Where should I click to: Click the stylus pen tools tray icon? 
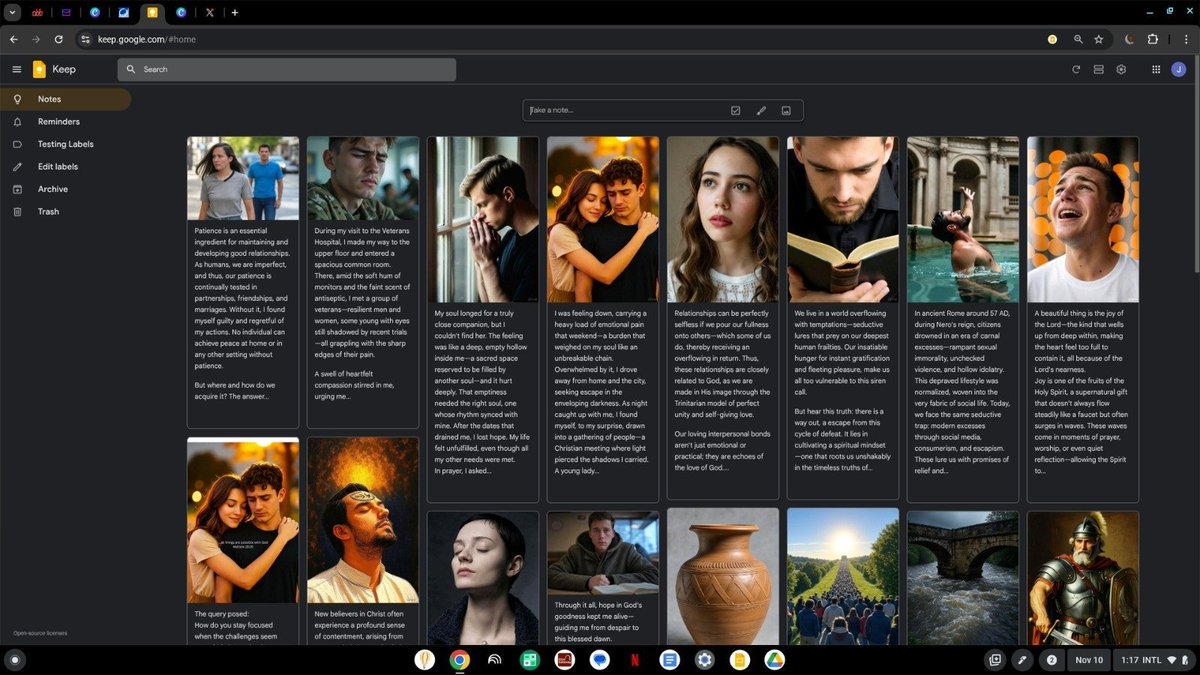pyautogui.click(x=1022, y=660)
